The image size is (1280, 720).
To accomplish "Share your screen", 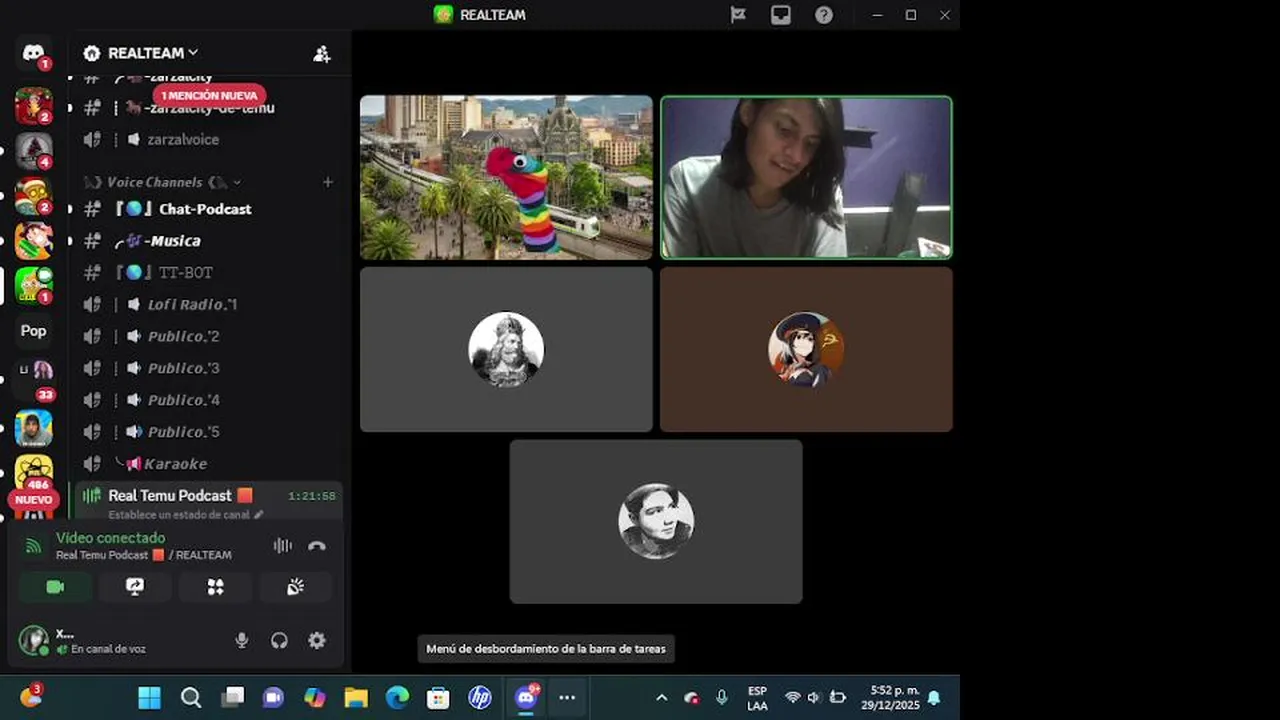I will [x=135, y=587].
